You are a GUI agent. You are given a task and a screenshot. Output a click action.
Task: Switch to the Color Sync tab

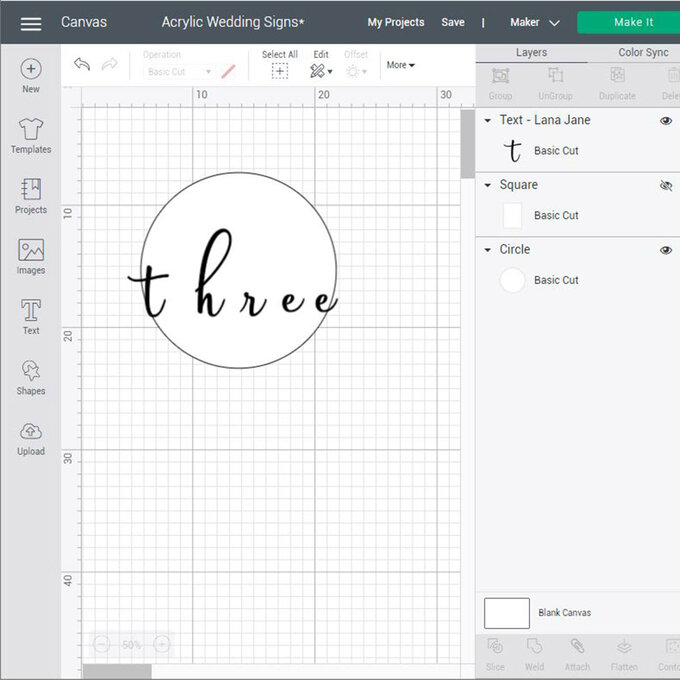(643, 52)
